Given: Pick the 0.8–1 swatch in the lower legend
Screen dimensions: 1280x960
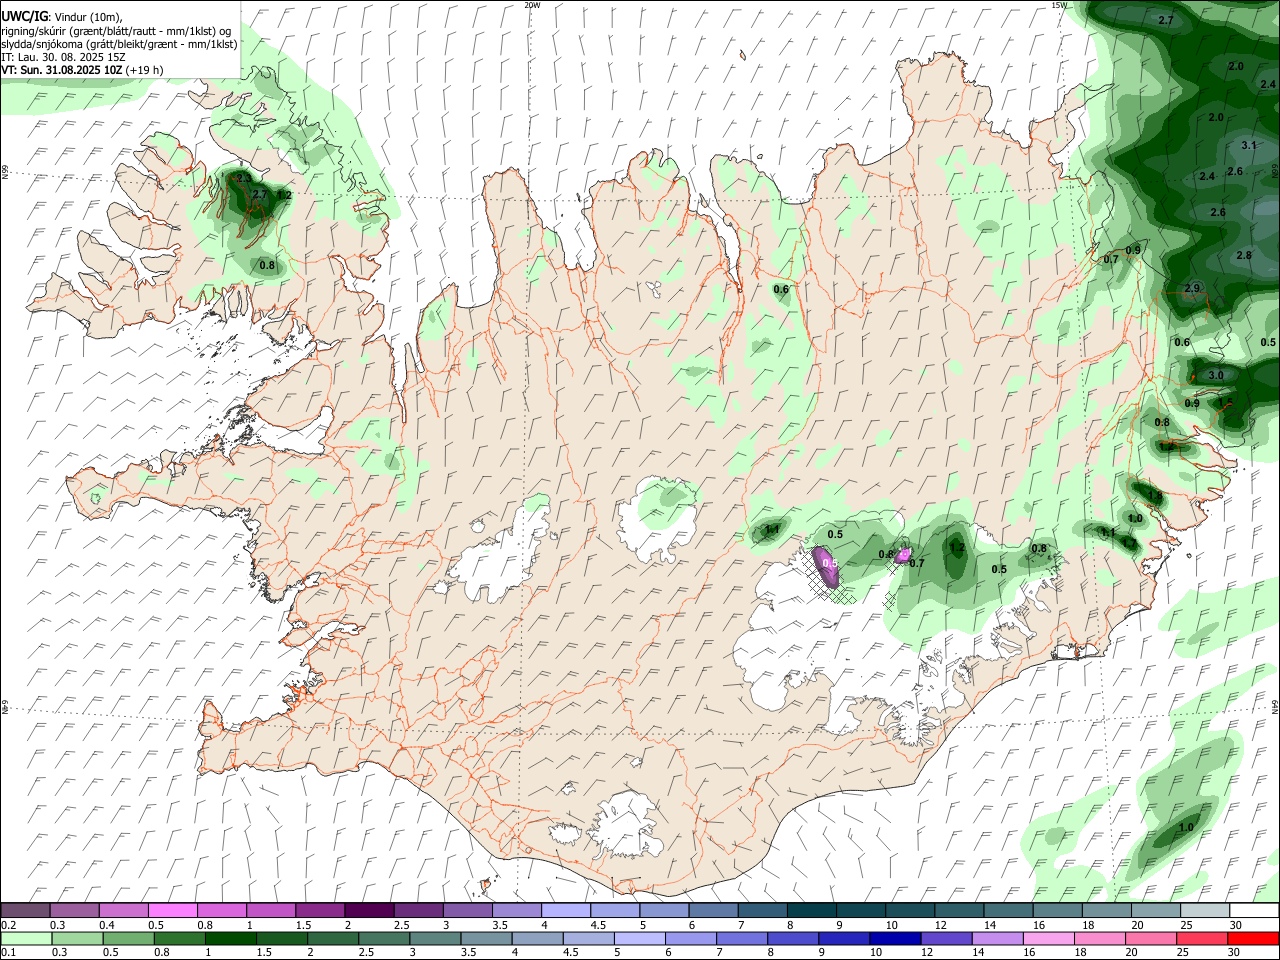Looking at the screenshot, I should pos(179,939).
